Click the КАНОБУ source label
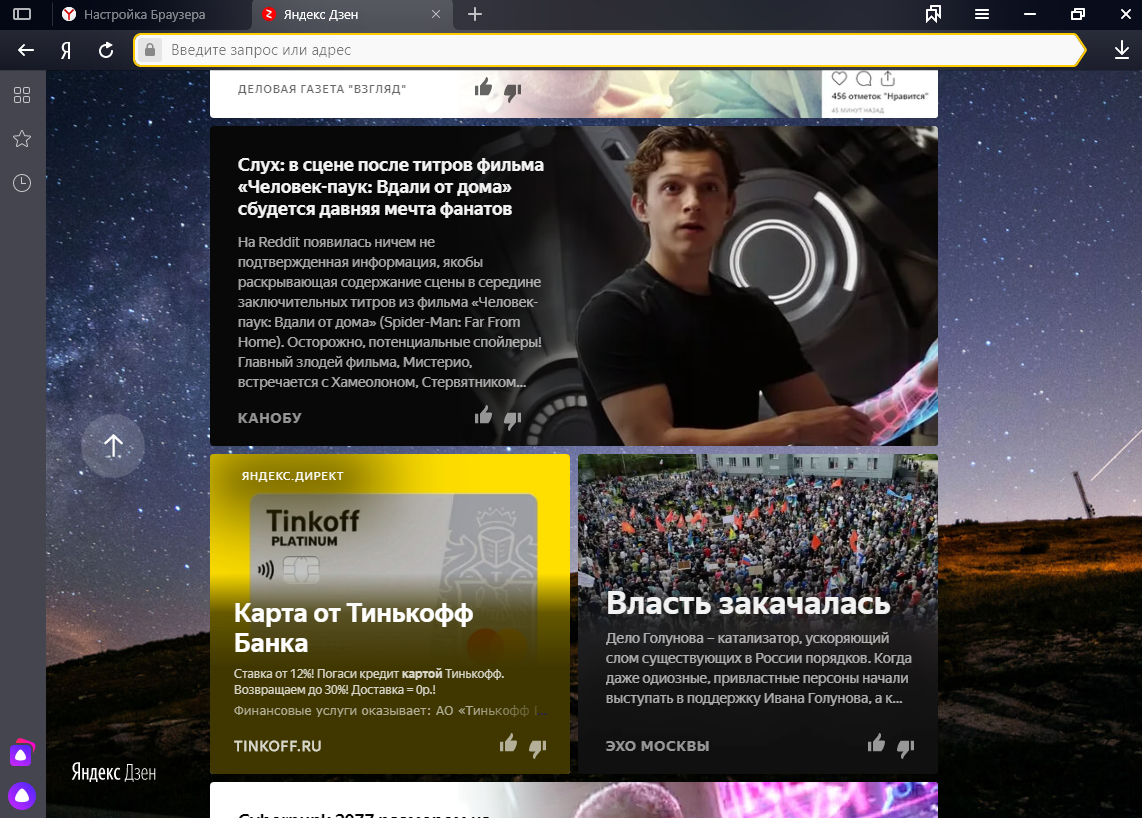 click(x=269, y=418)
